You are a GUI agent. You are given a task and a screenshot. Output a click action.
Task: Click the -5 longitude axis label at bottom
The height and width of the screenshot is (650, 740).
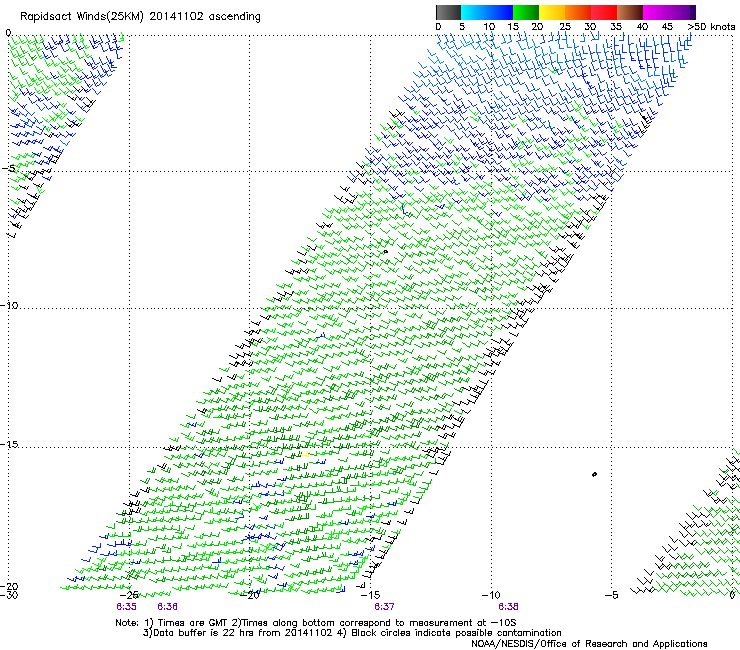click(x=612, y=595)
